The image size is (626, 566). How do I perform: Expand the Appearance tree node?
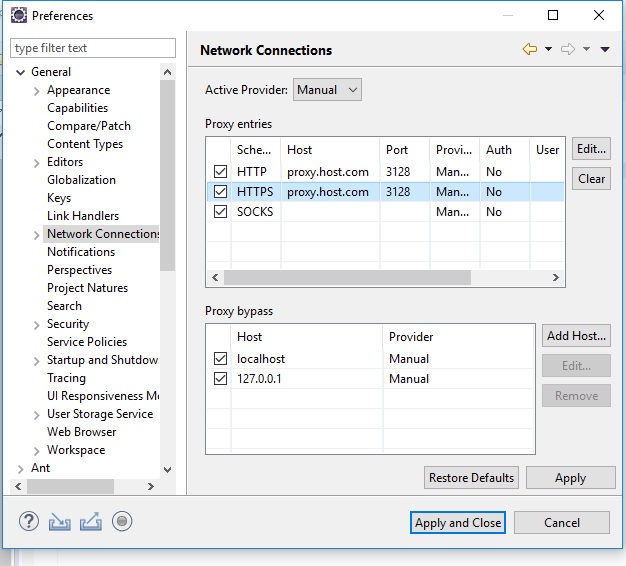(x=36, y=91)
